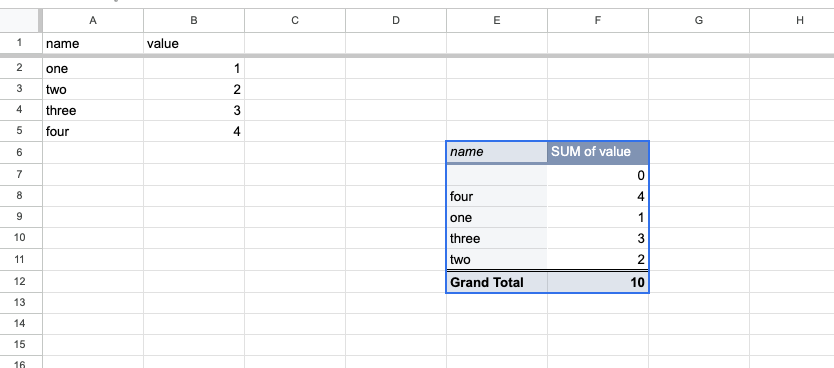This screenshot has width=834, height=368.
Task: Select column D header
Action: (x=396, y=21)
